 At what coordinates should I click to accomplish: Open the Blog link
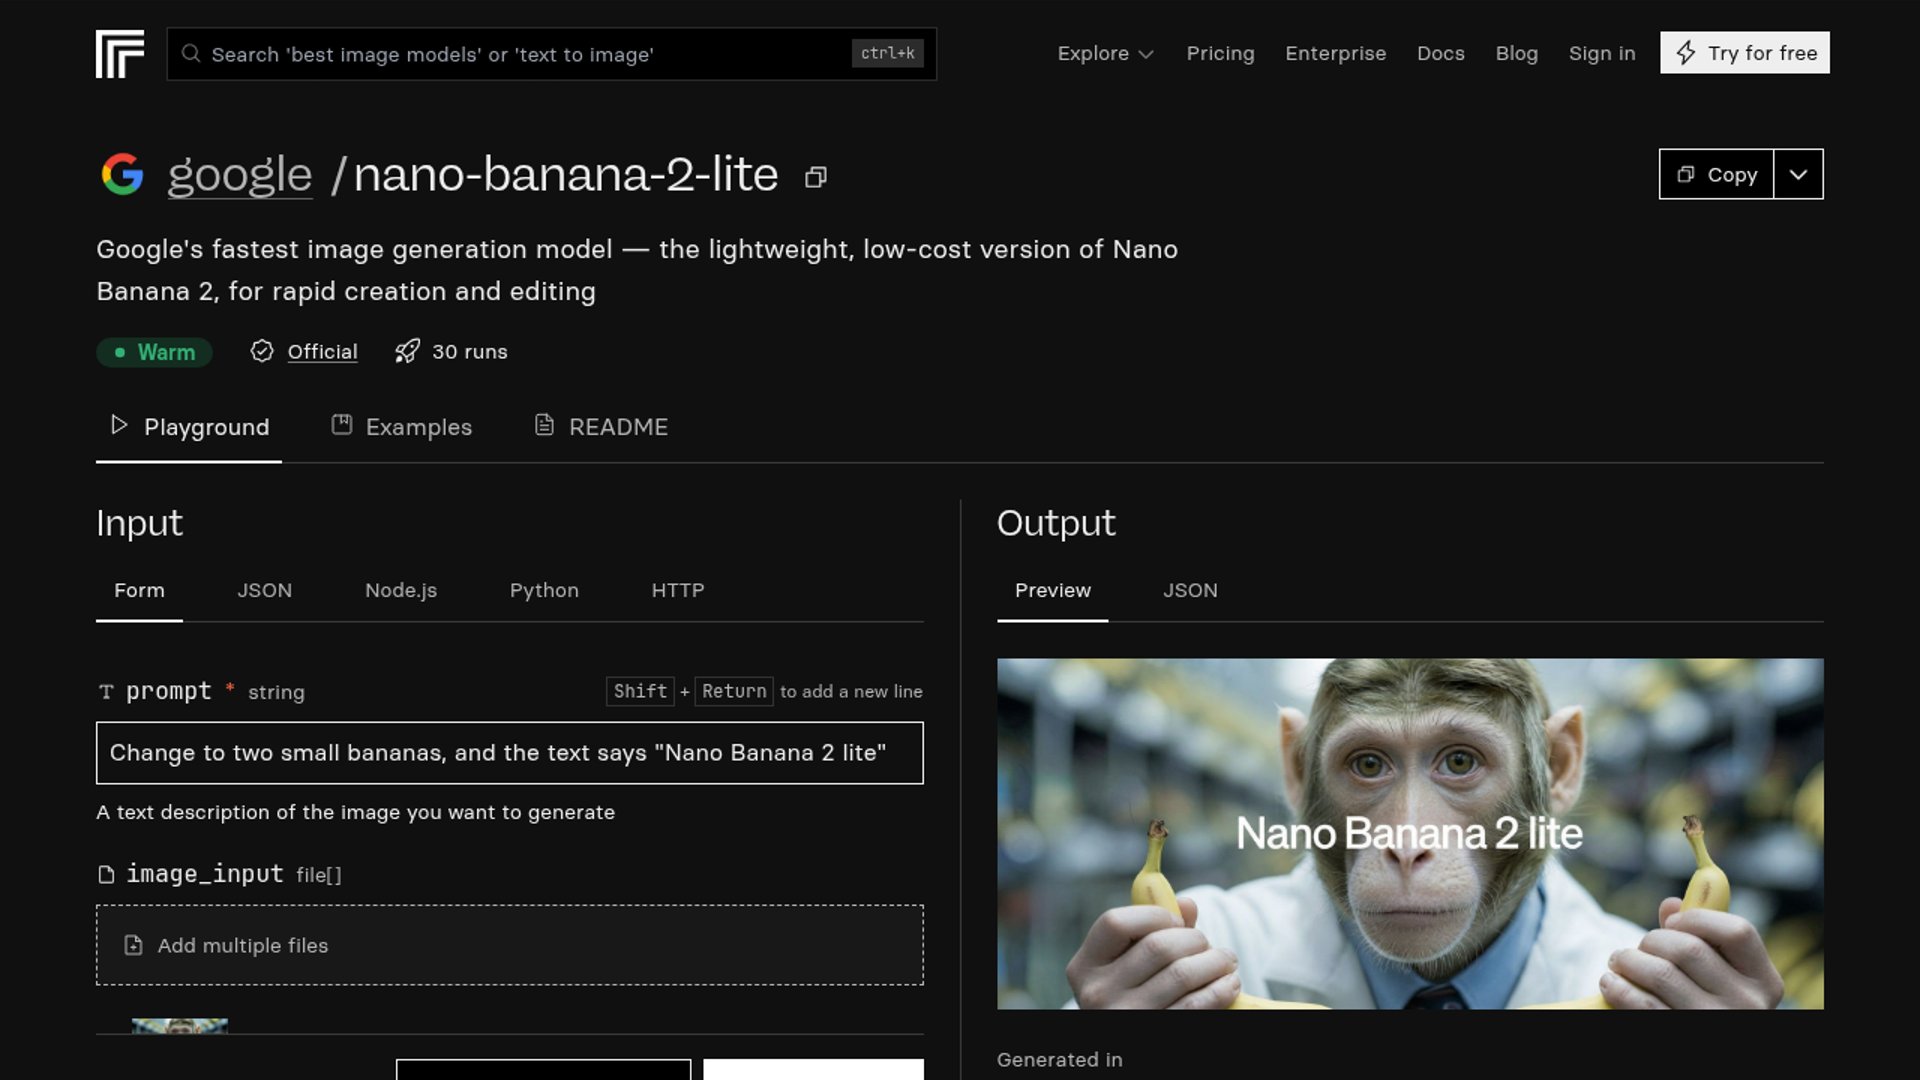(x=1517, y=54)
